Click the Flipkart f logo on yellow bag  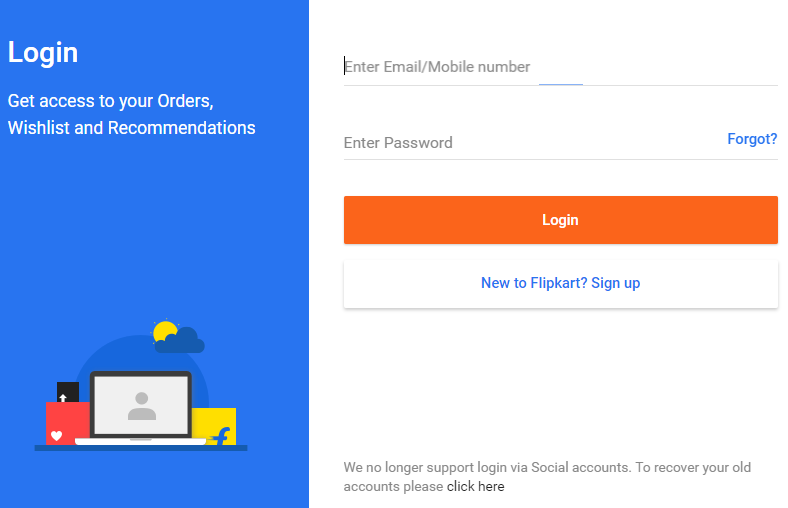222,436
